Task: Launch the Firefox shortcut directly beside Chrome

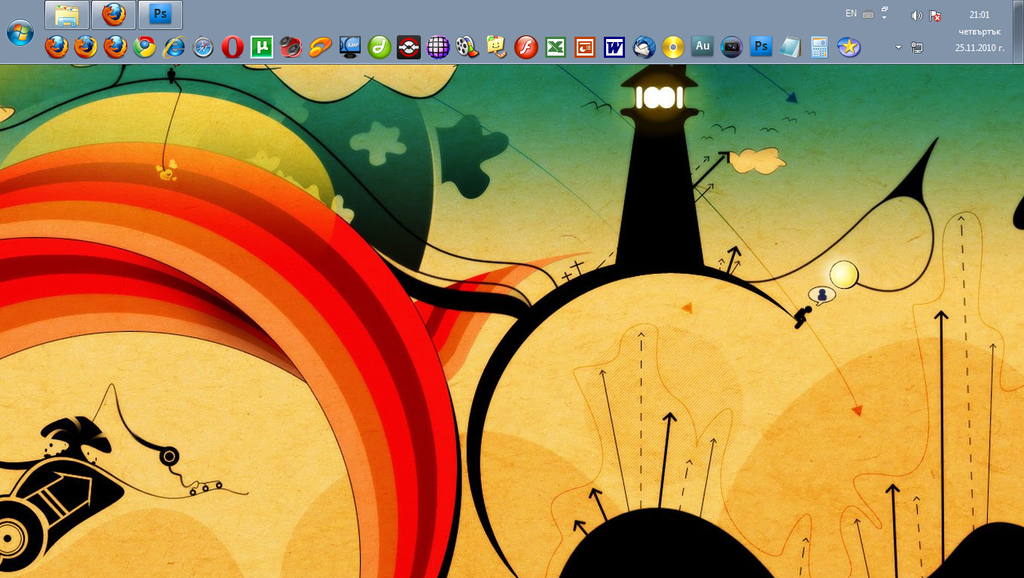Action: [x=116, y=47]
